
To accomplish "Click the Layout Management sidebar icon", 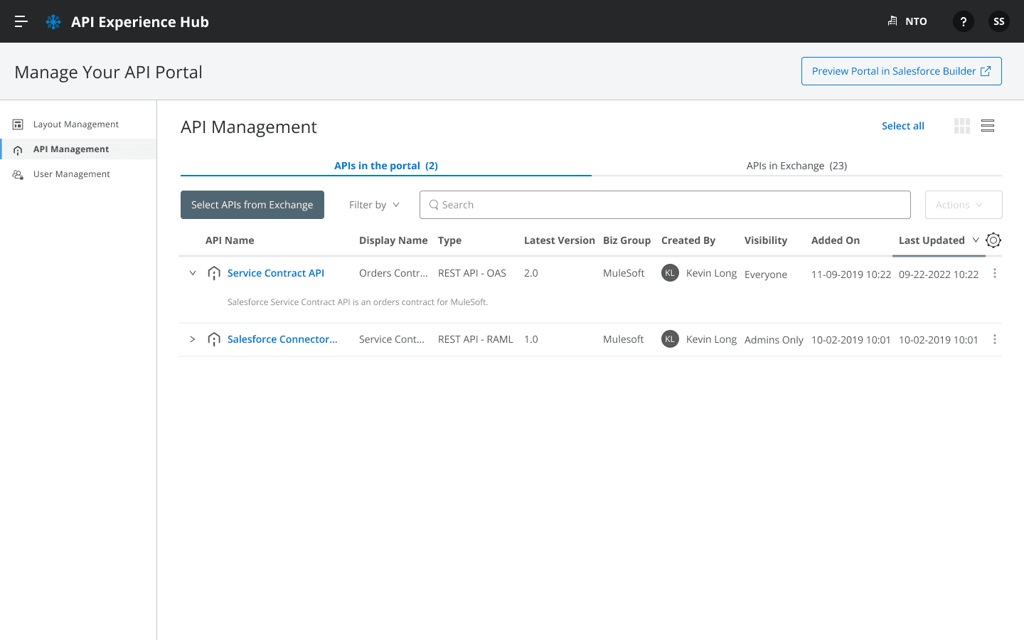I will point(18,124).
